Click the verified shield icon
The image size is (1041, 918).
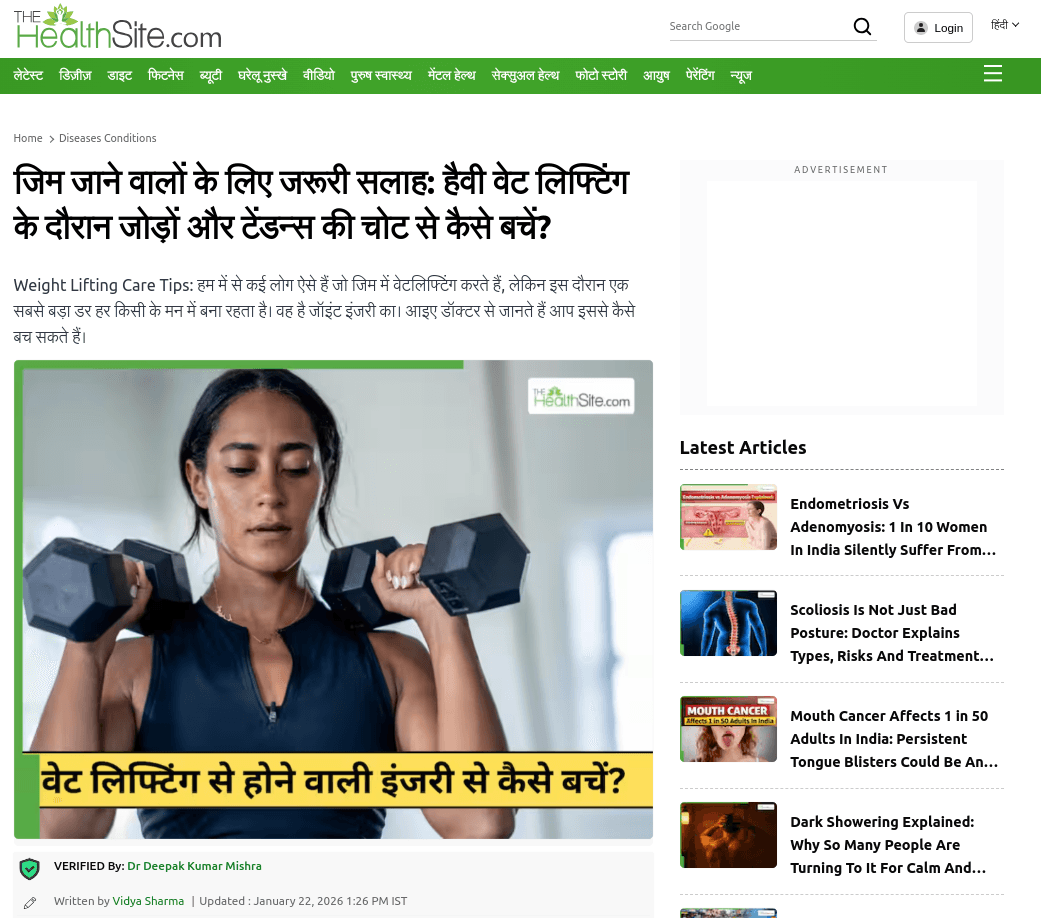coord(30,868)
